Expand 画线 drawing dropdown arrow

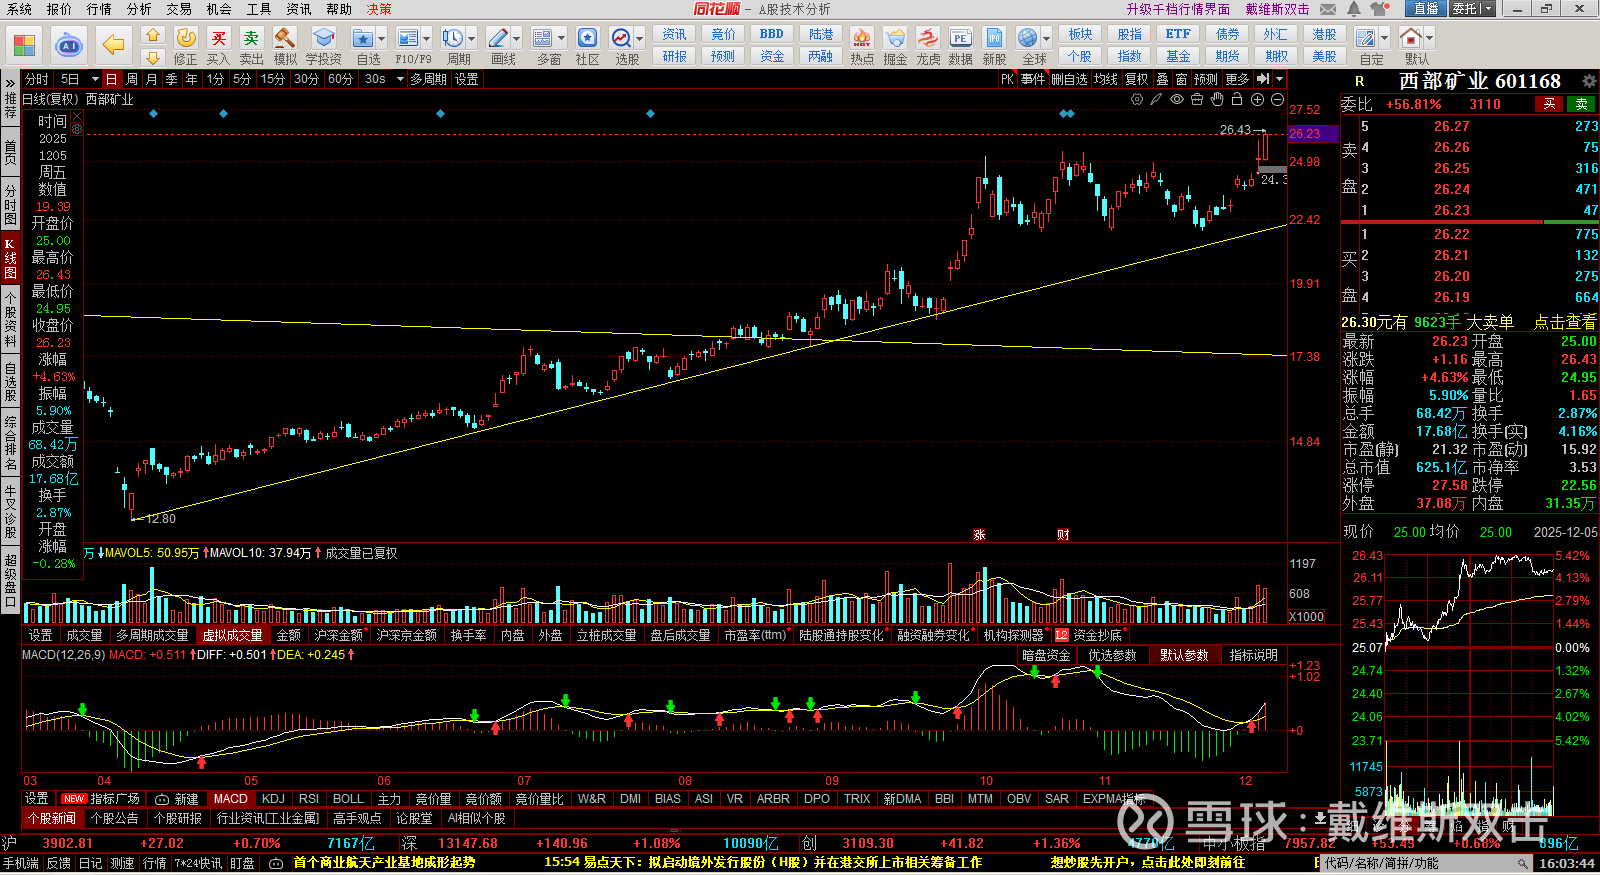point(516,38)
